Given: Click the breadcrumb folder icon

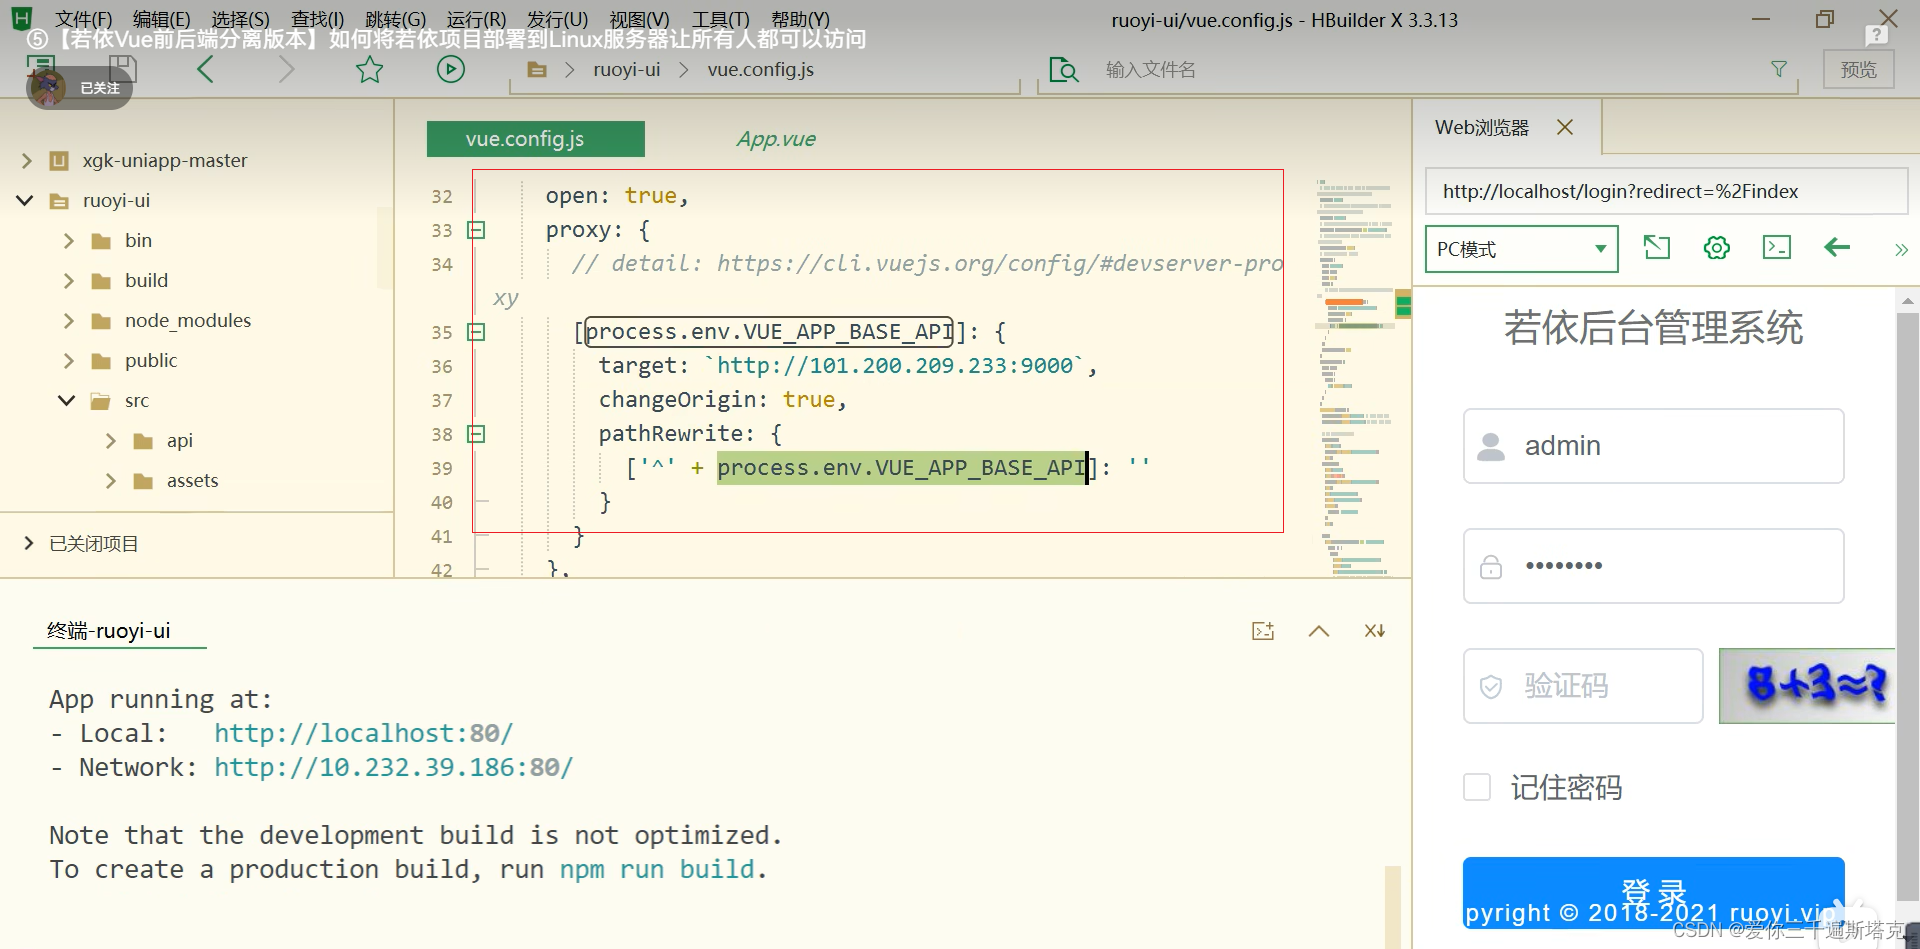Looking at the screenshot, I should coord(537,70).
